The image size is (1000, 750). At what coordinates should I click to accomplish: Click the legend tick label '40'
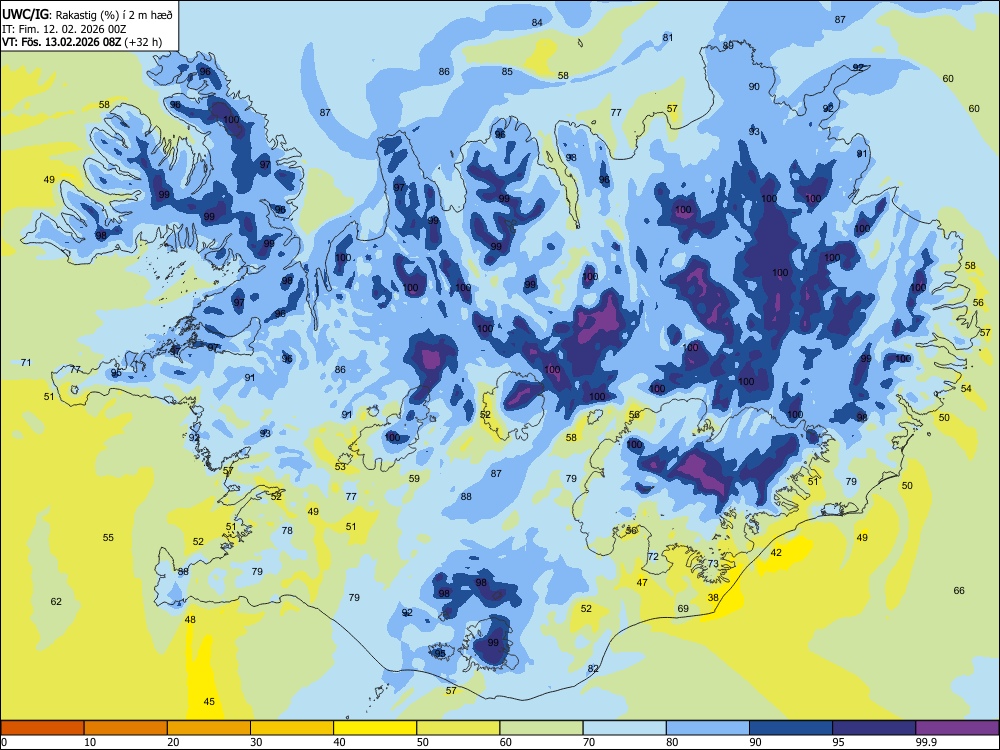(x=339, y=742)
